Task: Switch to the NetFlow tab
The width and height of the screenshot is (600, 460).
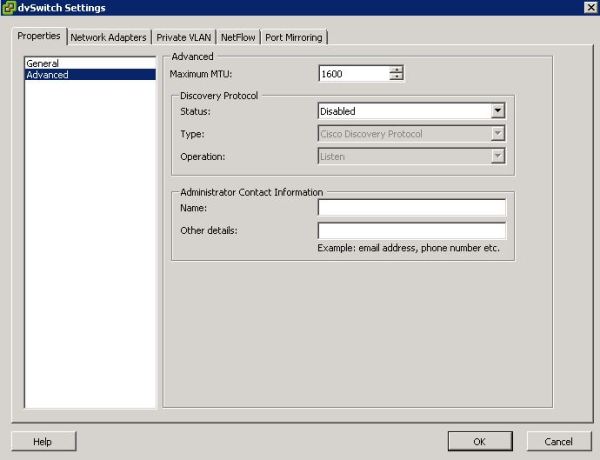Action: (238, 37)
